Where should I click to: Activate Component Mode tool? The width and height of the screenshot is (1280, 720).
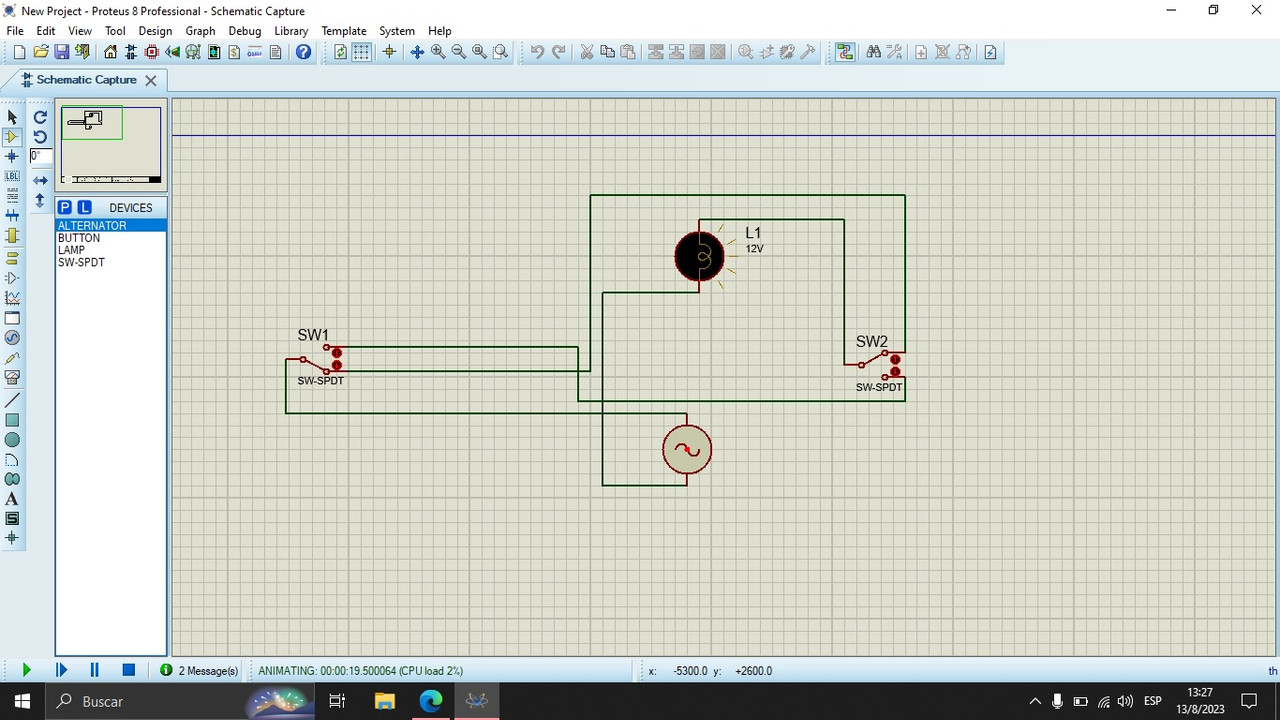click(12, 137)
